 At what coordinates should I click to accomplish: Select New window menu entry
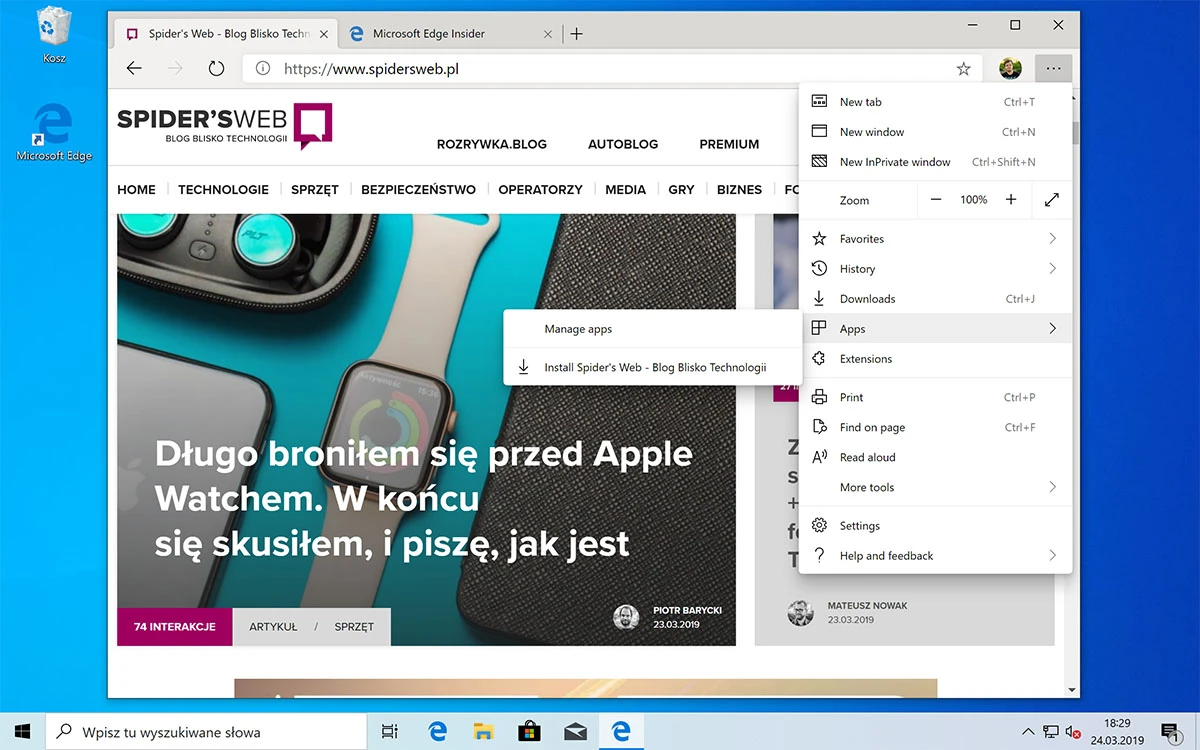point(935,132)
